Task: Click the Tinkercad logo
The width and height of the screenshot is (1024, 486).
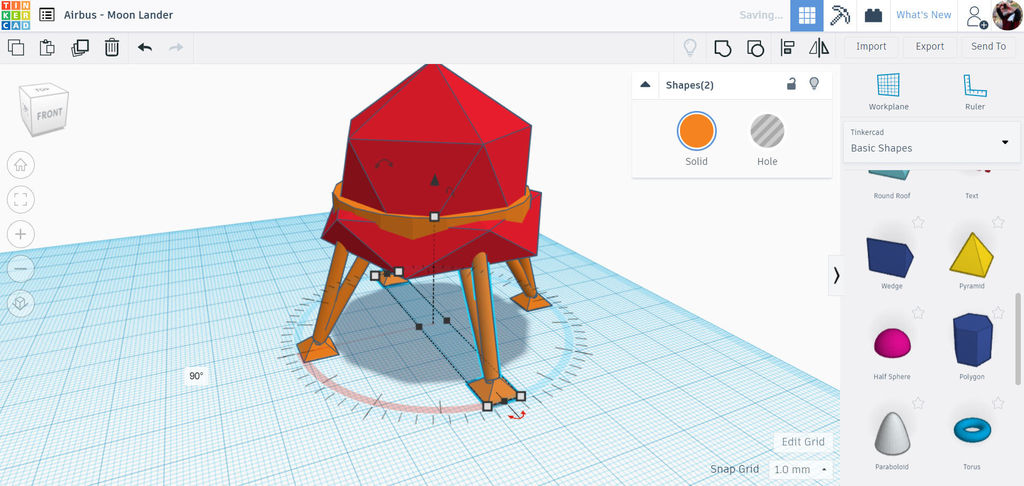Action: coord(15,15)
